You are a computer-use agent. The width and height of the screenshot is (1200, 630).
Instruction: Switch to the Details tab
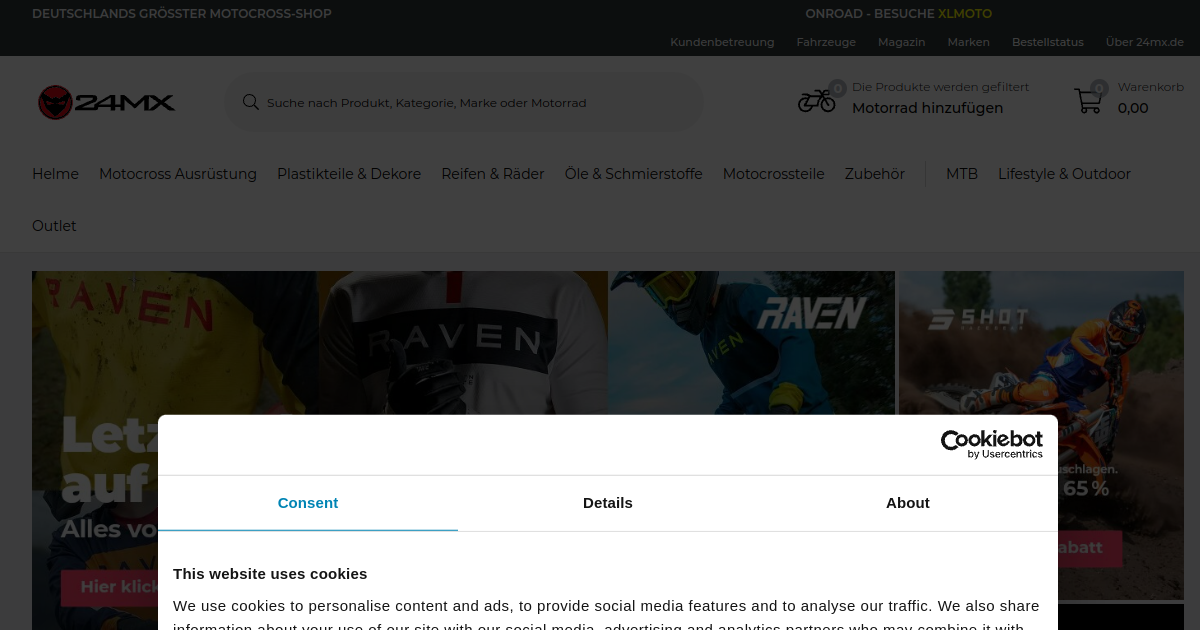(608, 503)
